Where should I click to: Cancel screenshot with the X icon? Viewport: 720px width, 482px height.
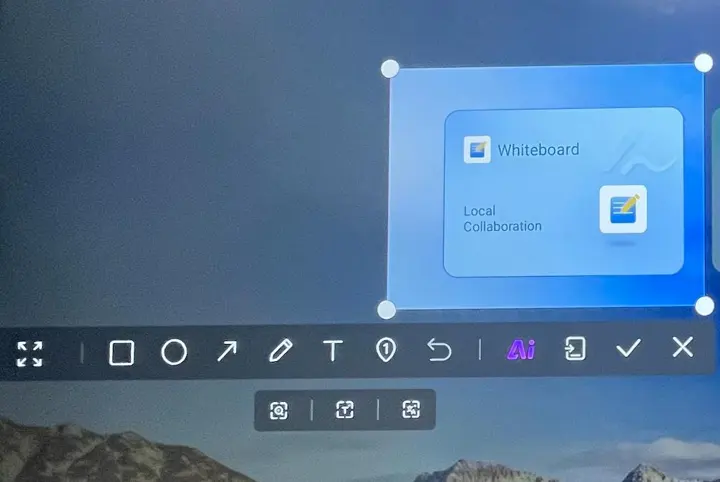(x=683, y=347)
